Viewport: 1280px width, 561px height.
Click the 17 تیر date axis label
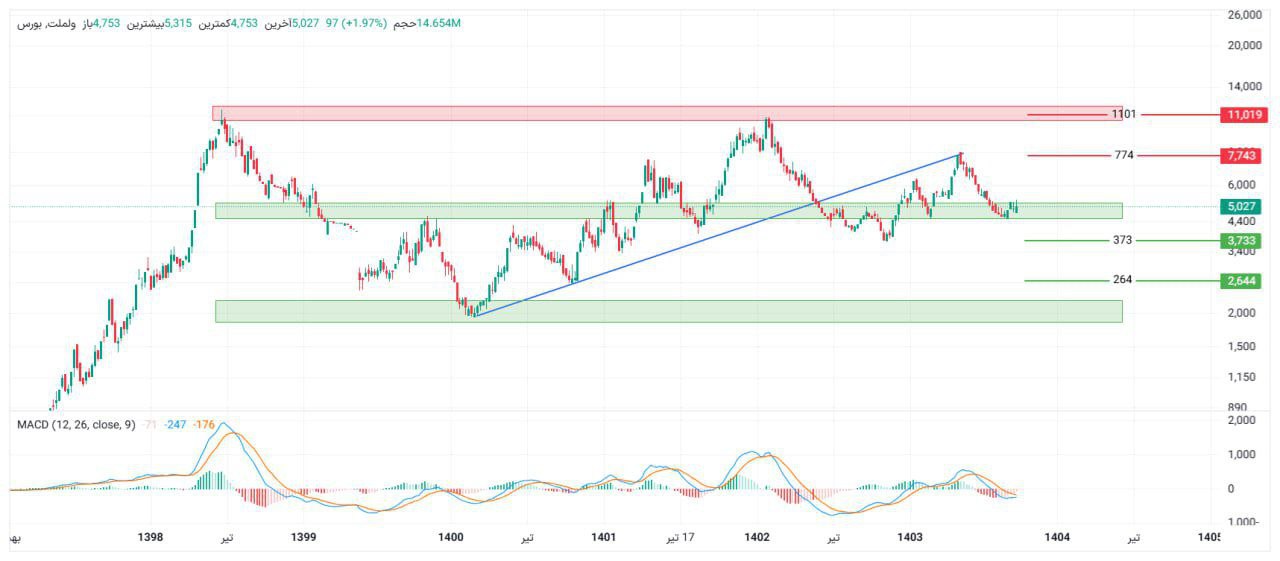click(681, 538)
